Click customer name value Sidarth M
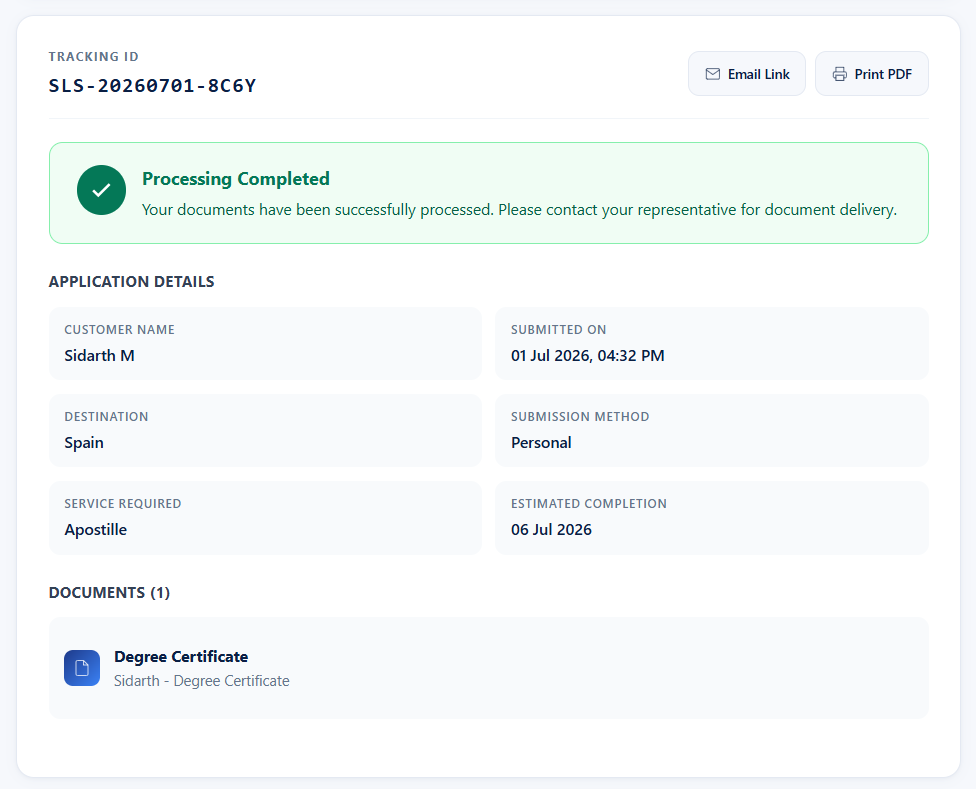 point(100,355)
